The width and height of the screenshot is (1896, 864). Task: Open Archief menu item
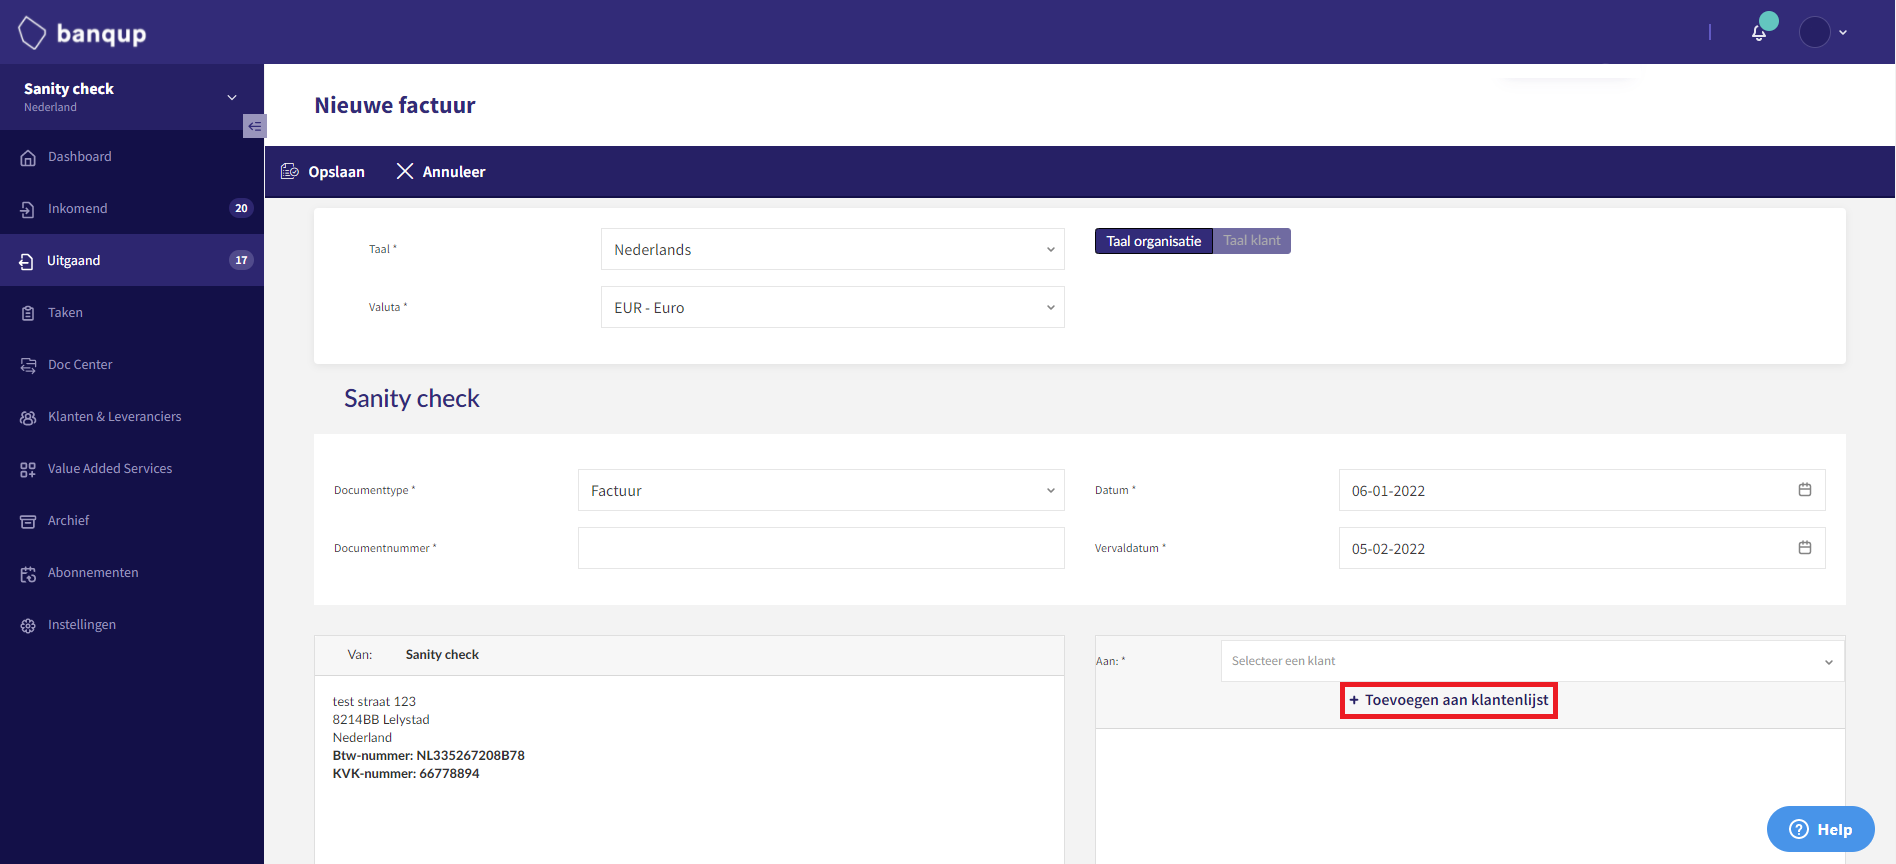point(132,521)
